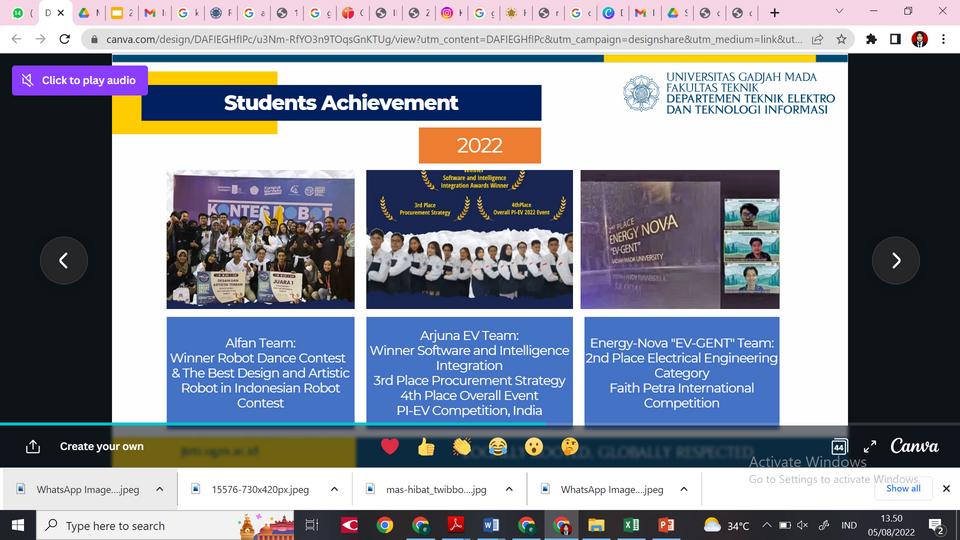This screenshot has height=540, width=960.
Task: Click Show all downloads
Action: (903, 489)
